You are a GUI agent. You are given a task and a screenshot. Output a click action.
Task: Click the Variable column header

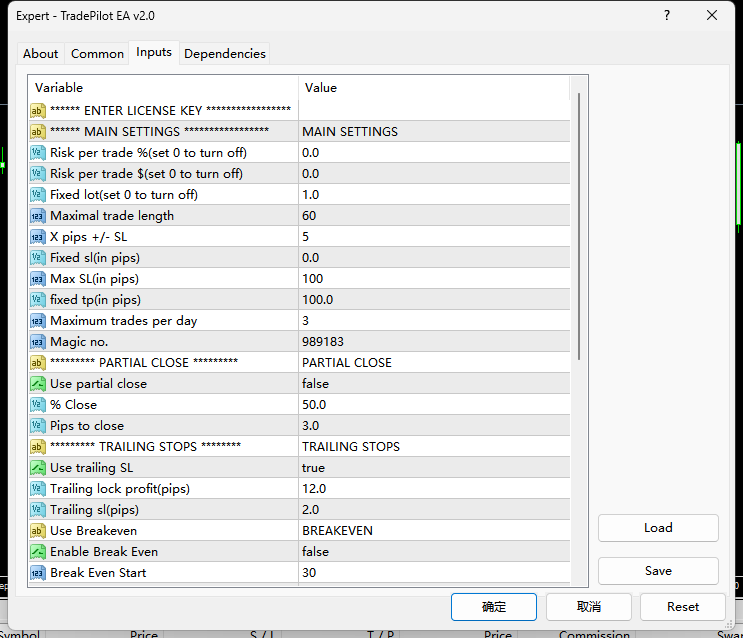point(163,88)
